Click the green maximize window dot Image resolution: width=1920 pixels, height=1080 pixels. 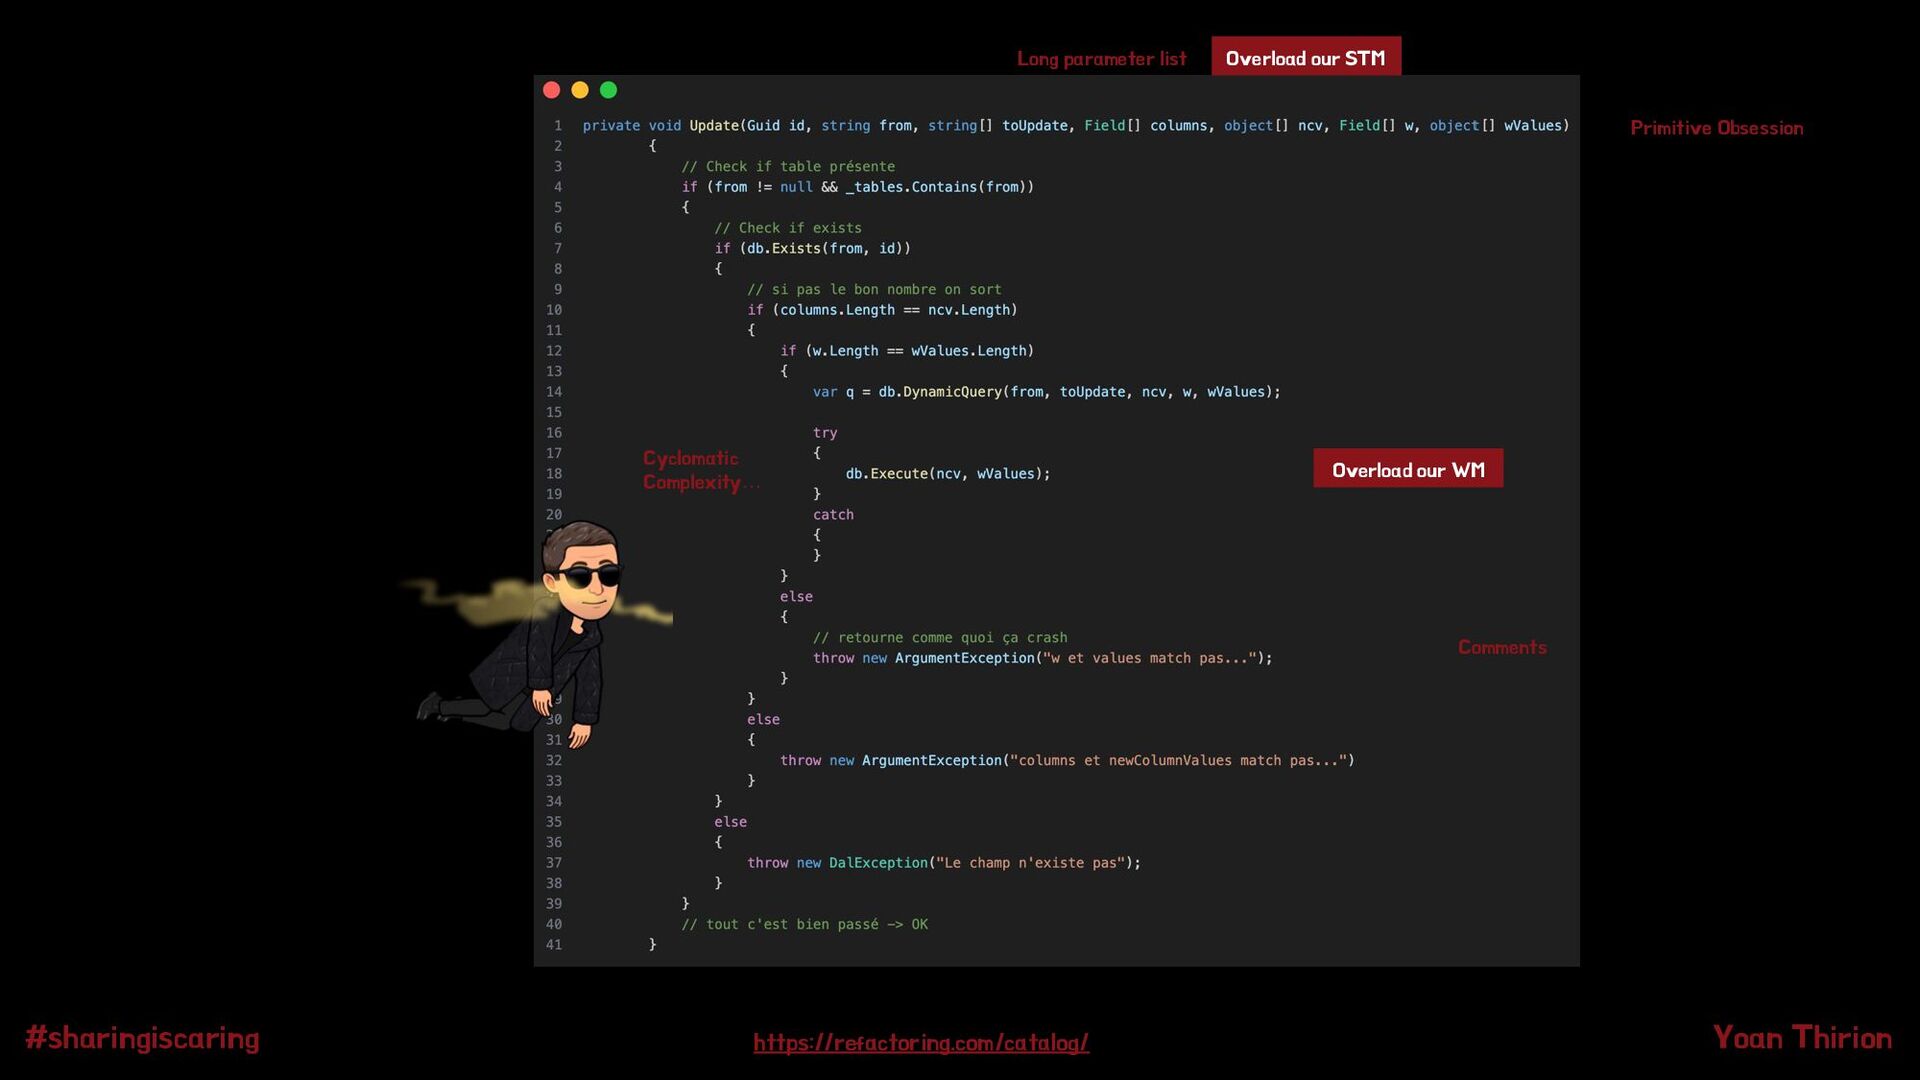[x=608, y=90]
